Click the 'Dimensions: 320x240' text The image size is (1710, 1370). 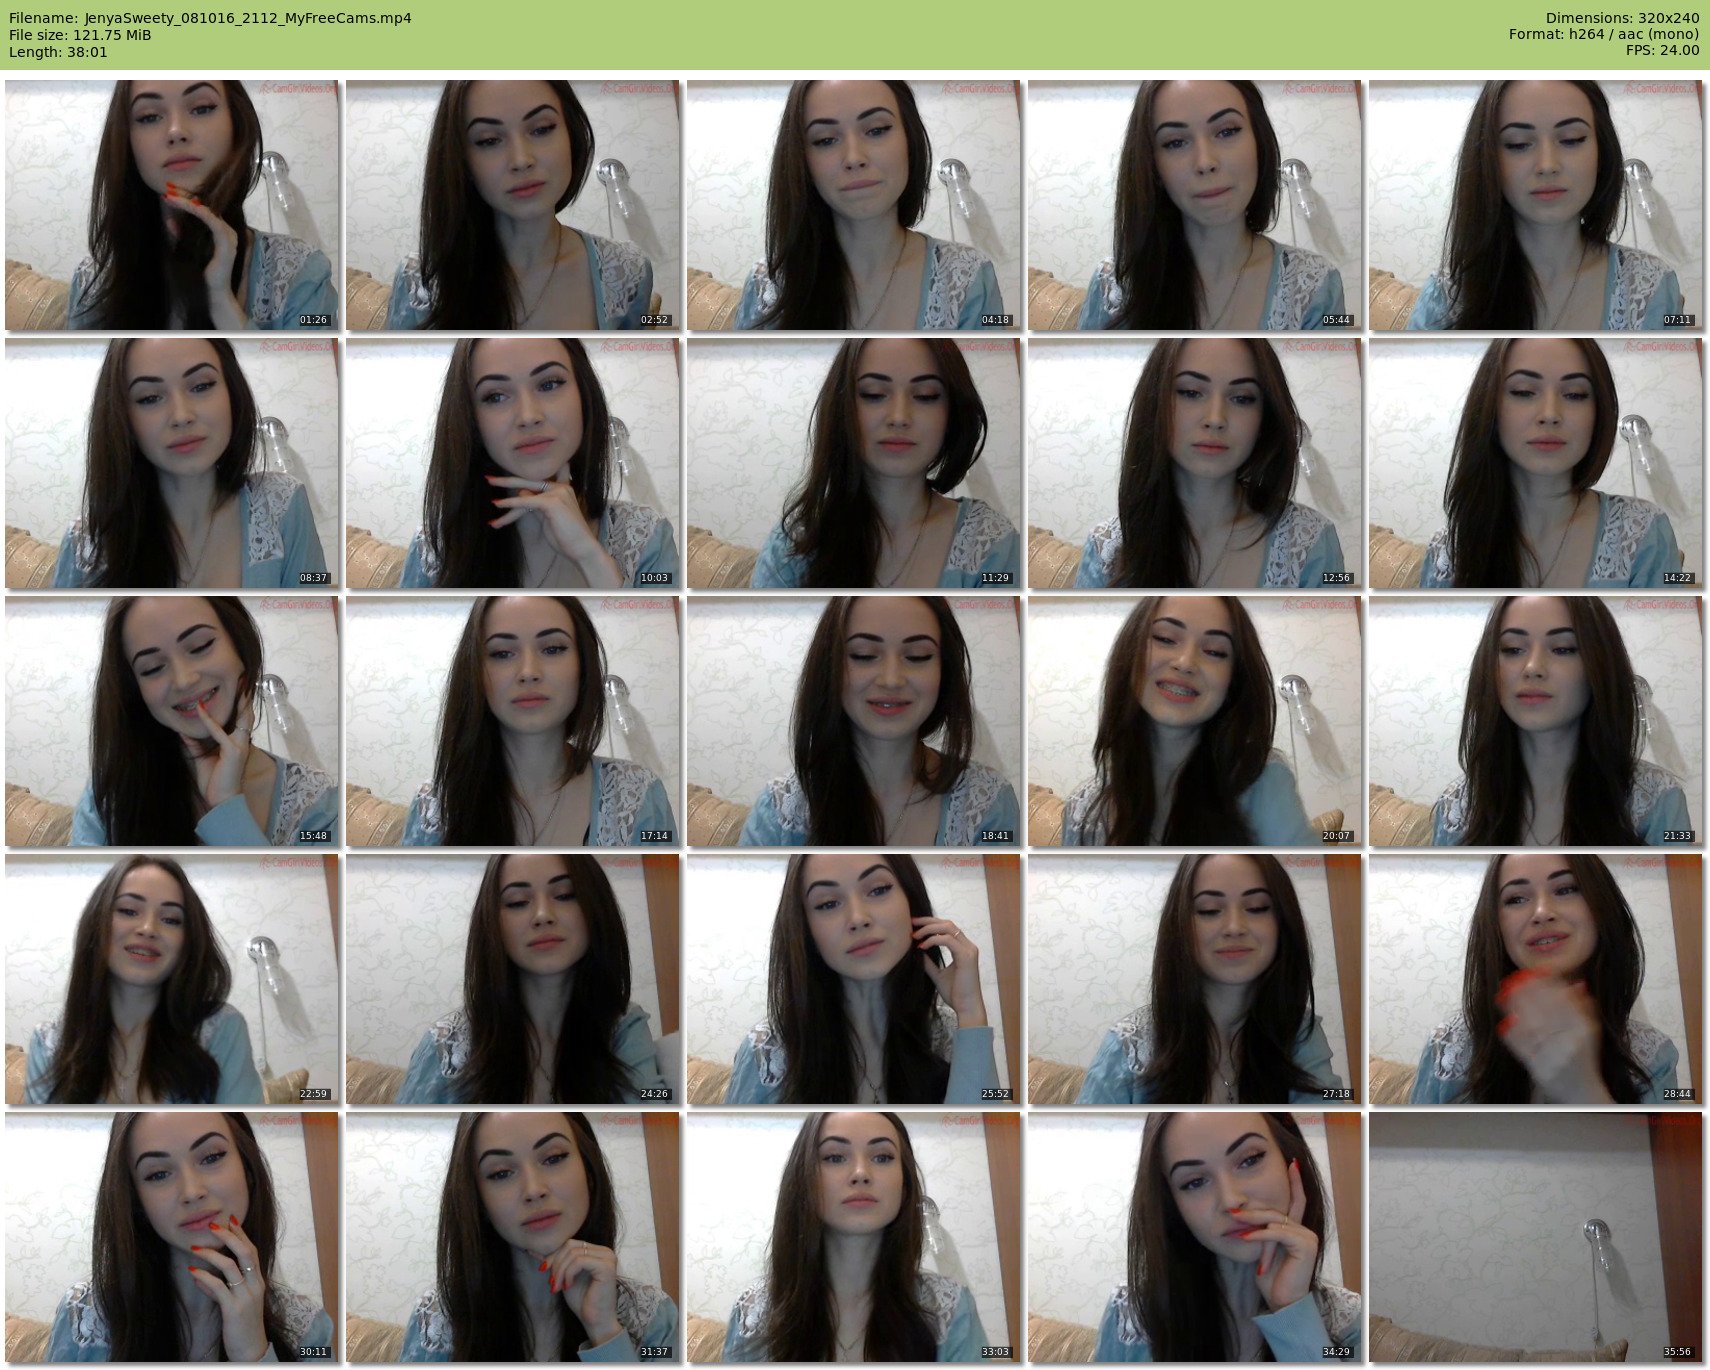click(x=1622, y=18)
